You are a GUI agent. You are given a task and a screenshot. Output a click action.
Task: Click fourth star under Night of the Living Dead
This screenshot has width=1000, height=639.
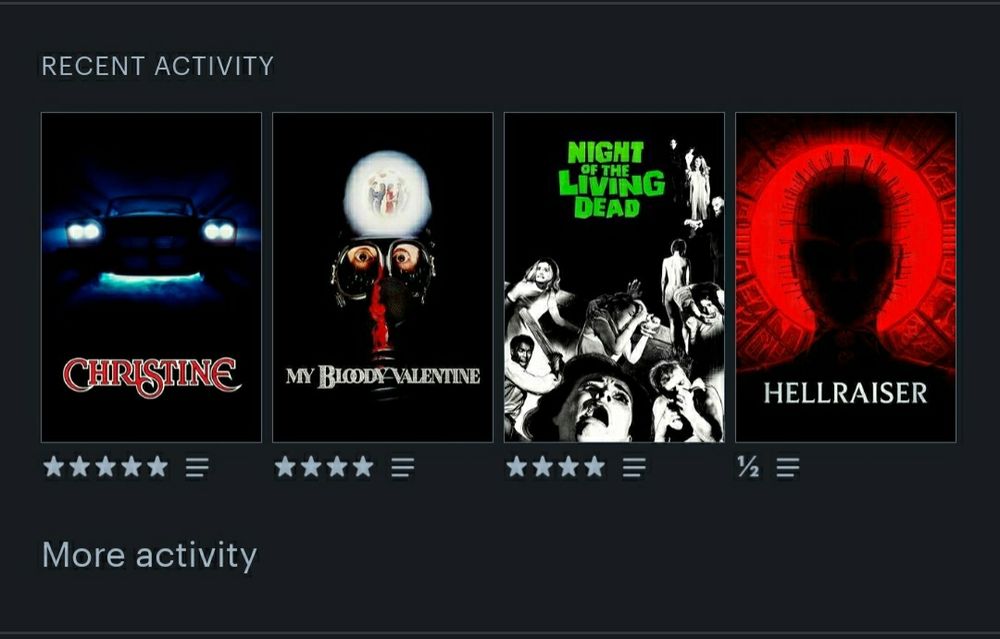(594, 467)
